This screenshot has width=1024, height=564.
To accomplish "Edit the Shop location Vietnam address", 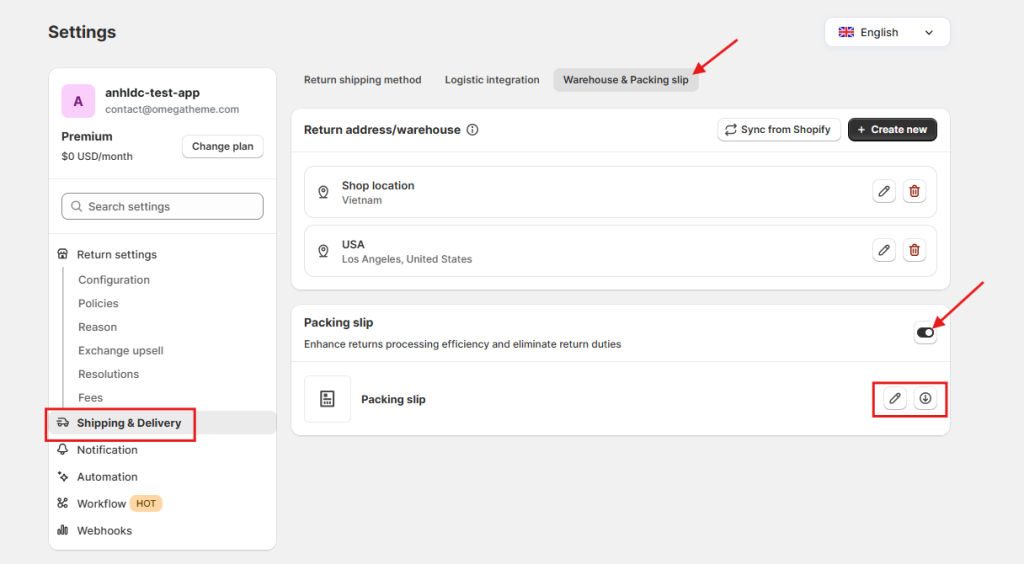I will (x=884, y=191).
